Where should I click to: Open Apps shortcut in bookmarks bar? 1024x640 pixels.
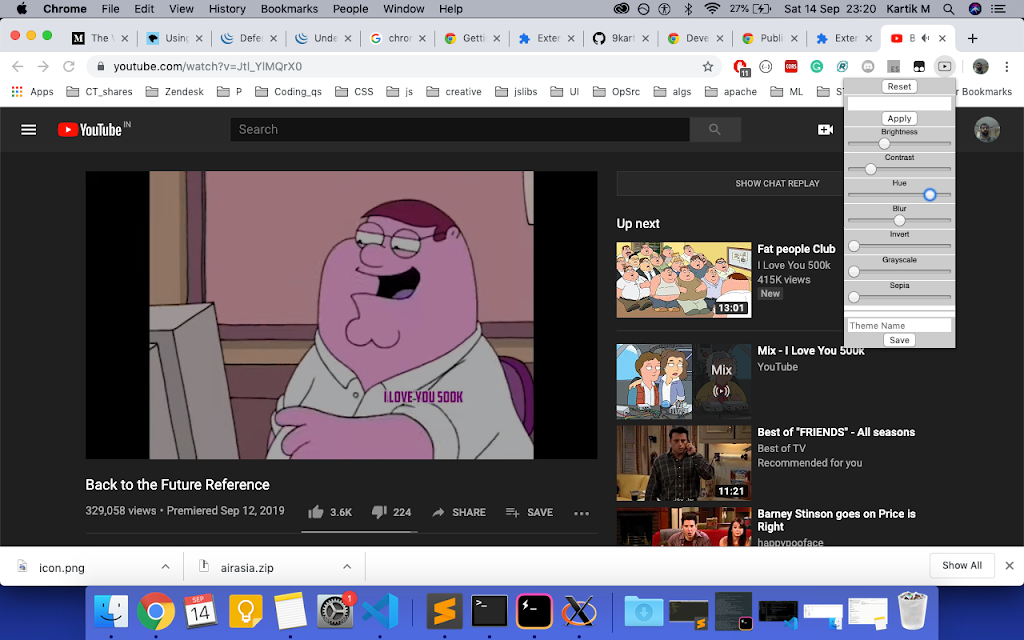click(33, 91)
